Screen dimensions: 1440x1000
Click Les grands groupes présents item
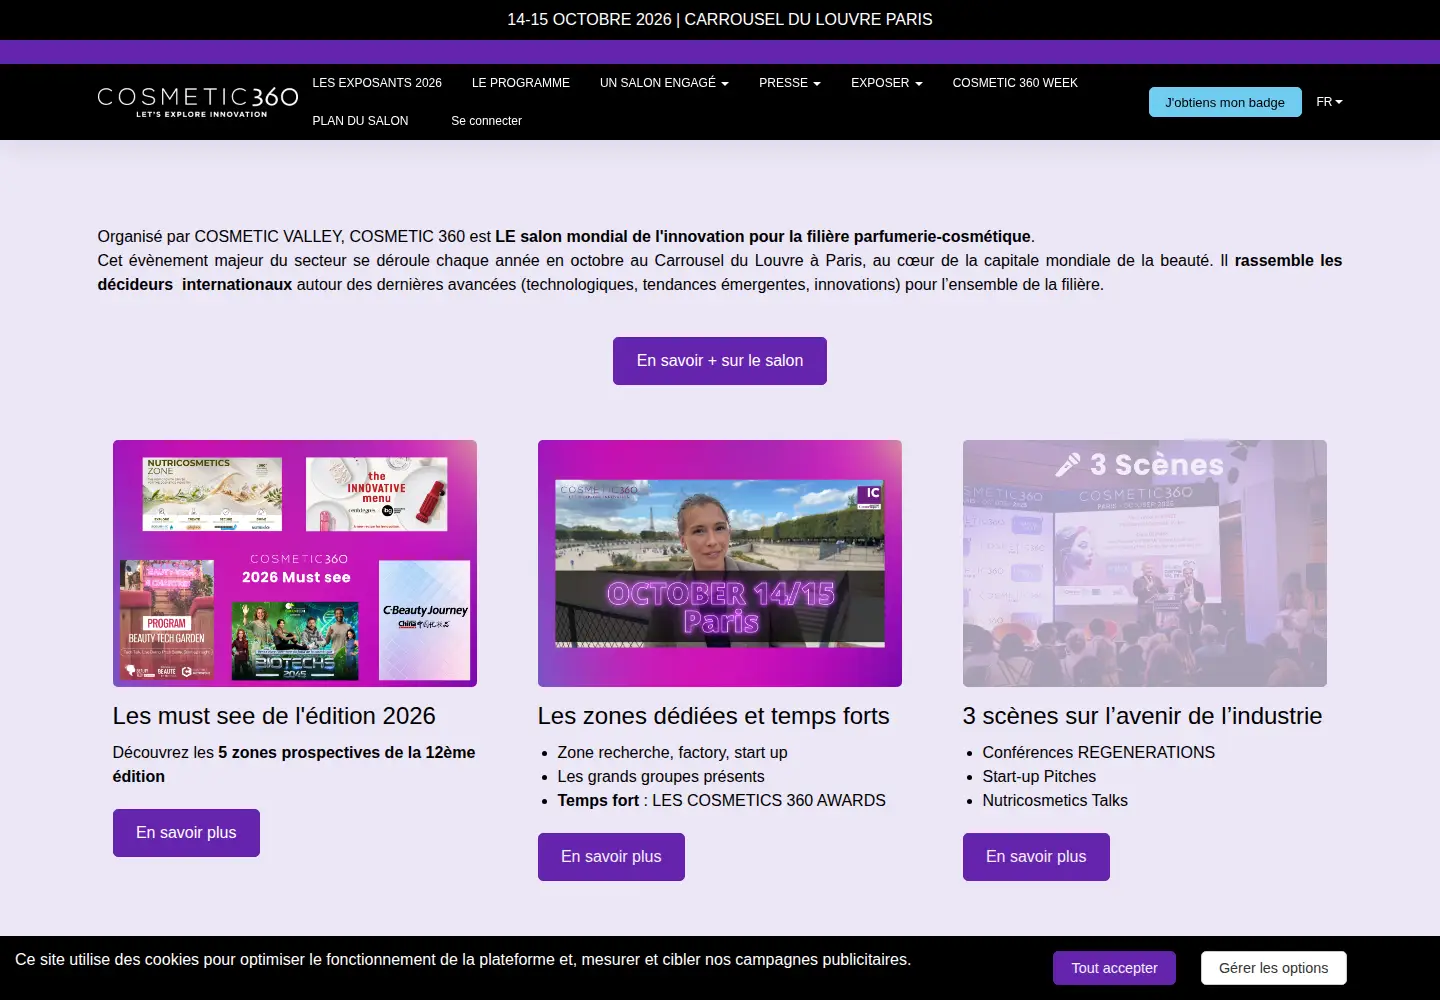pyautogui.click(x=661, y=777)
